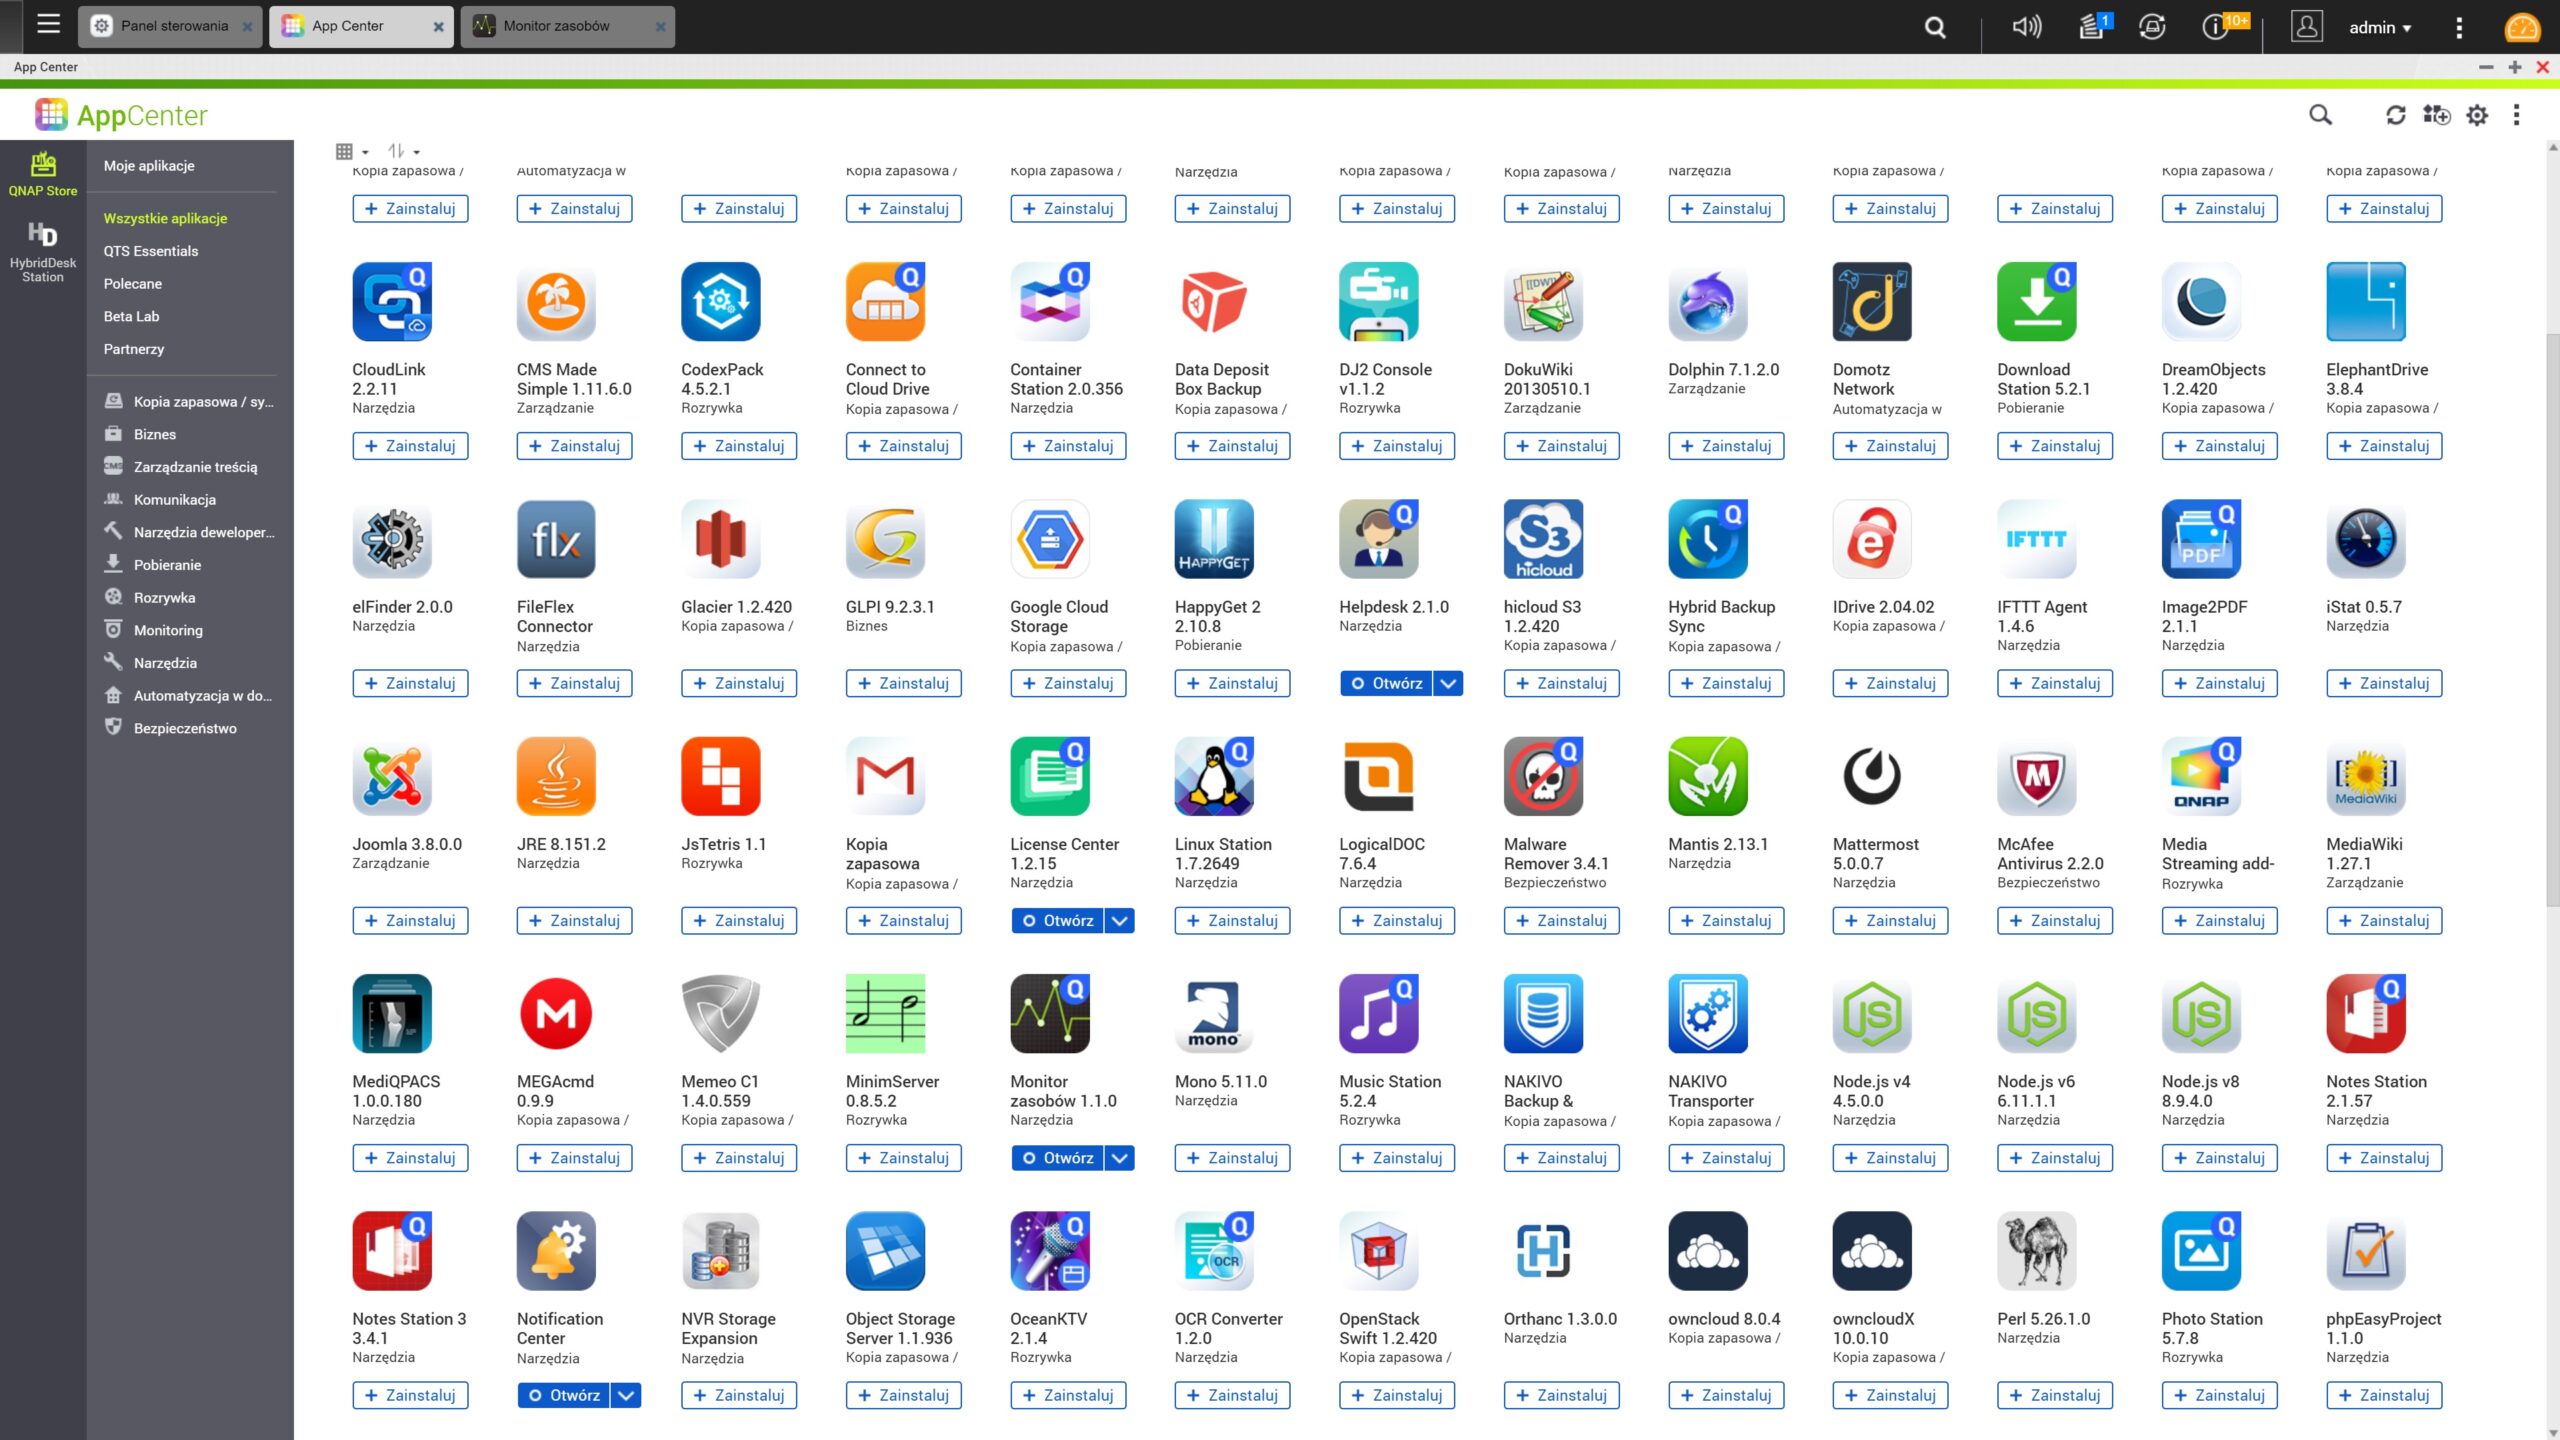Select the Joomla app icon
This screenshot has height=1440, width=2560.
[392, 776]
